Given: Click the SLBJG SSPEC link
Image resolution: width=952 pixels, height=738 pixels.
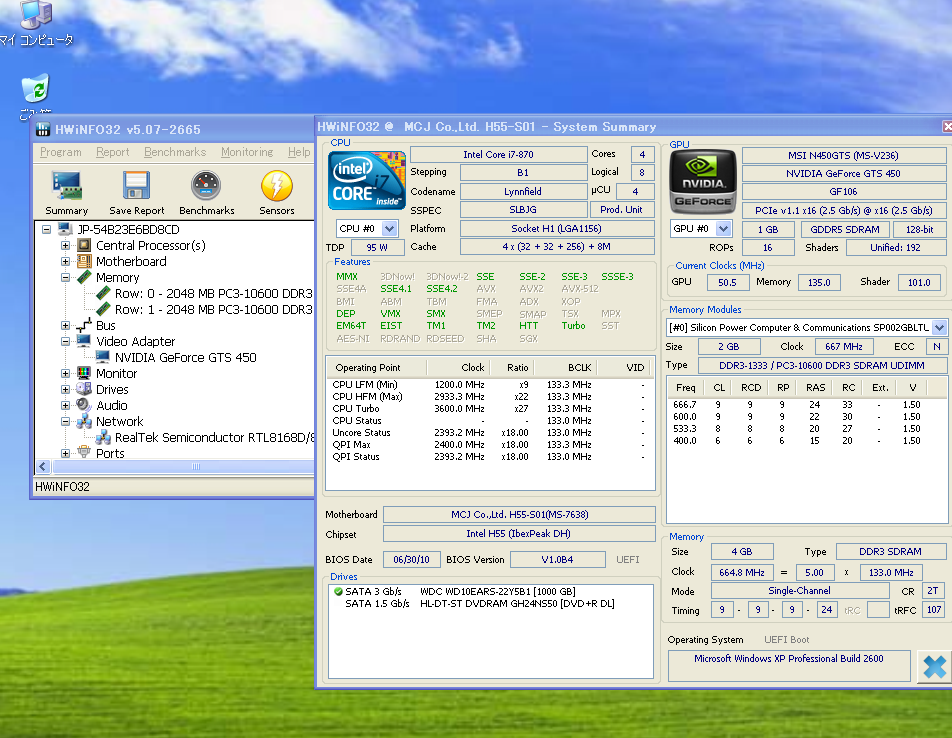Looking at the screenshot, I should (x=523, y=209).
